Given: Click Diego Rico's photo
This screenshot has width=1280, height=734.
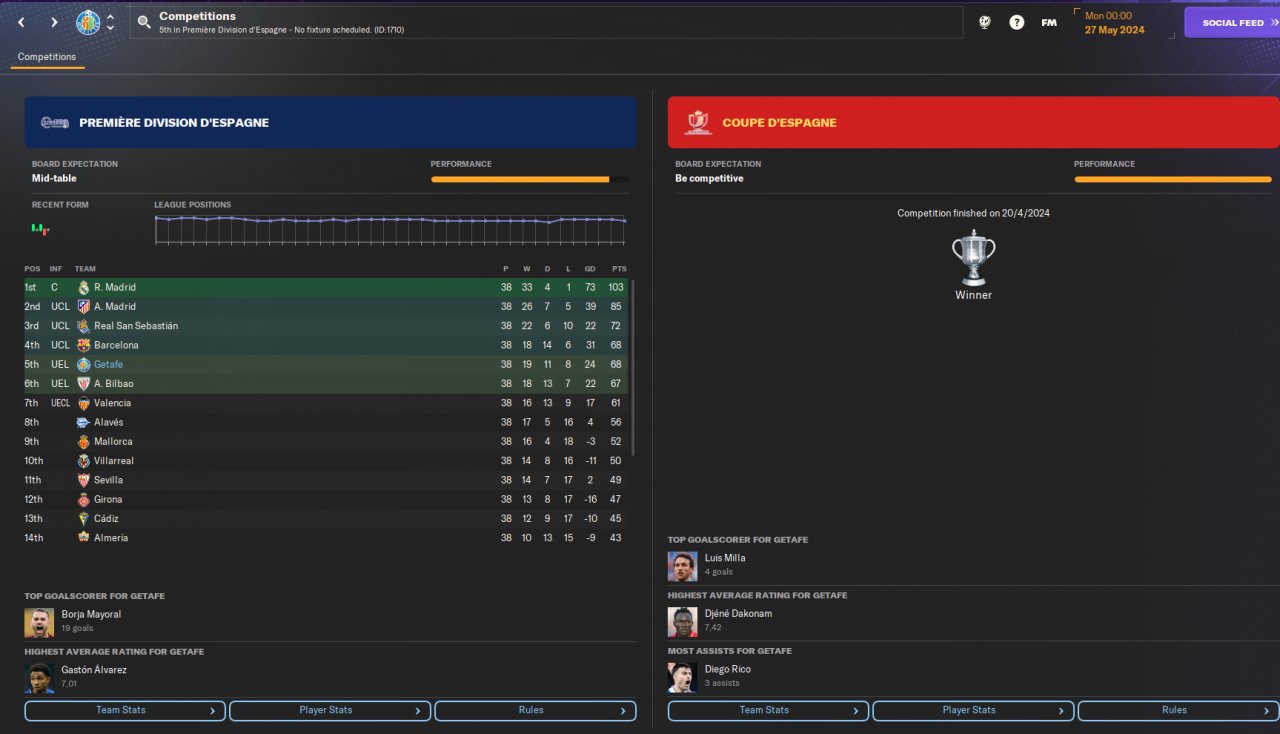Looking at the screenshot, I should tap(682, 677).
